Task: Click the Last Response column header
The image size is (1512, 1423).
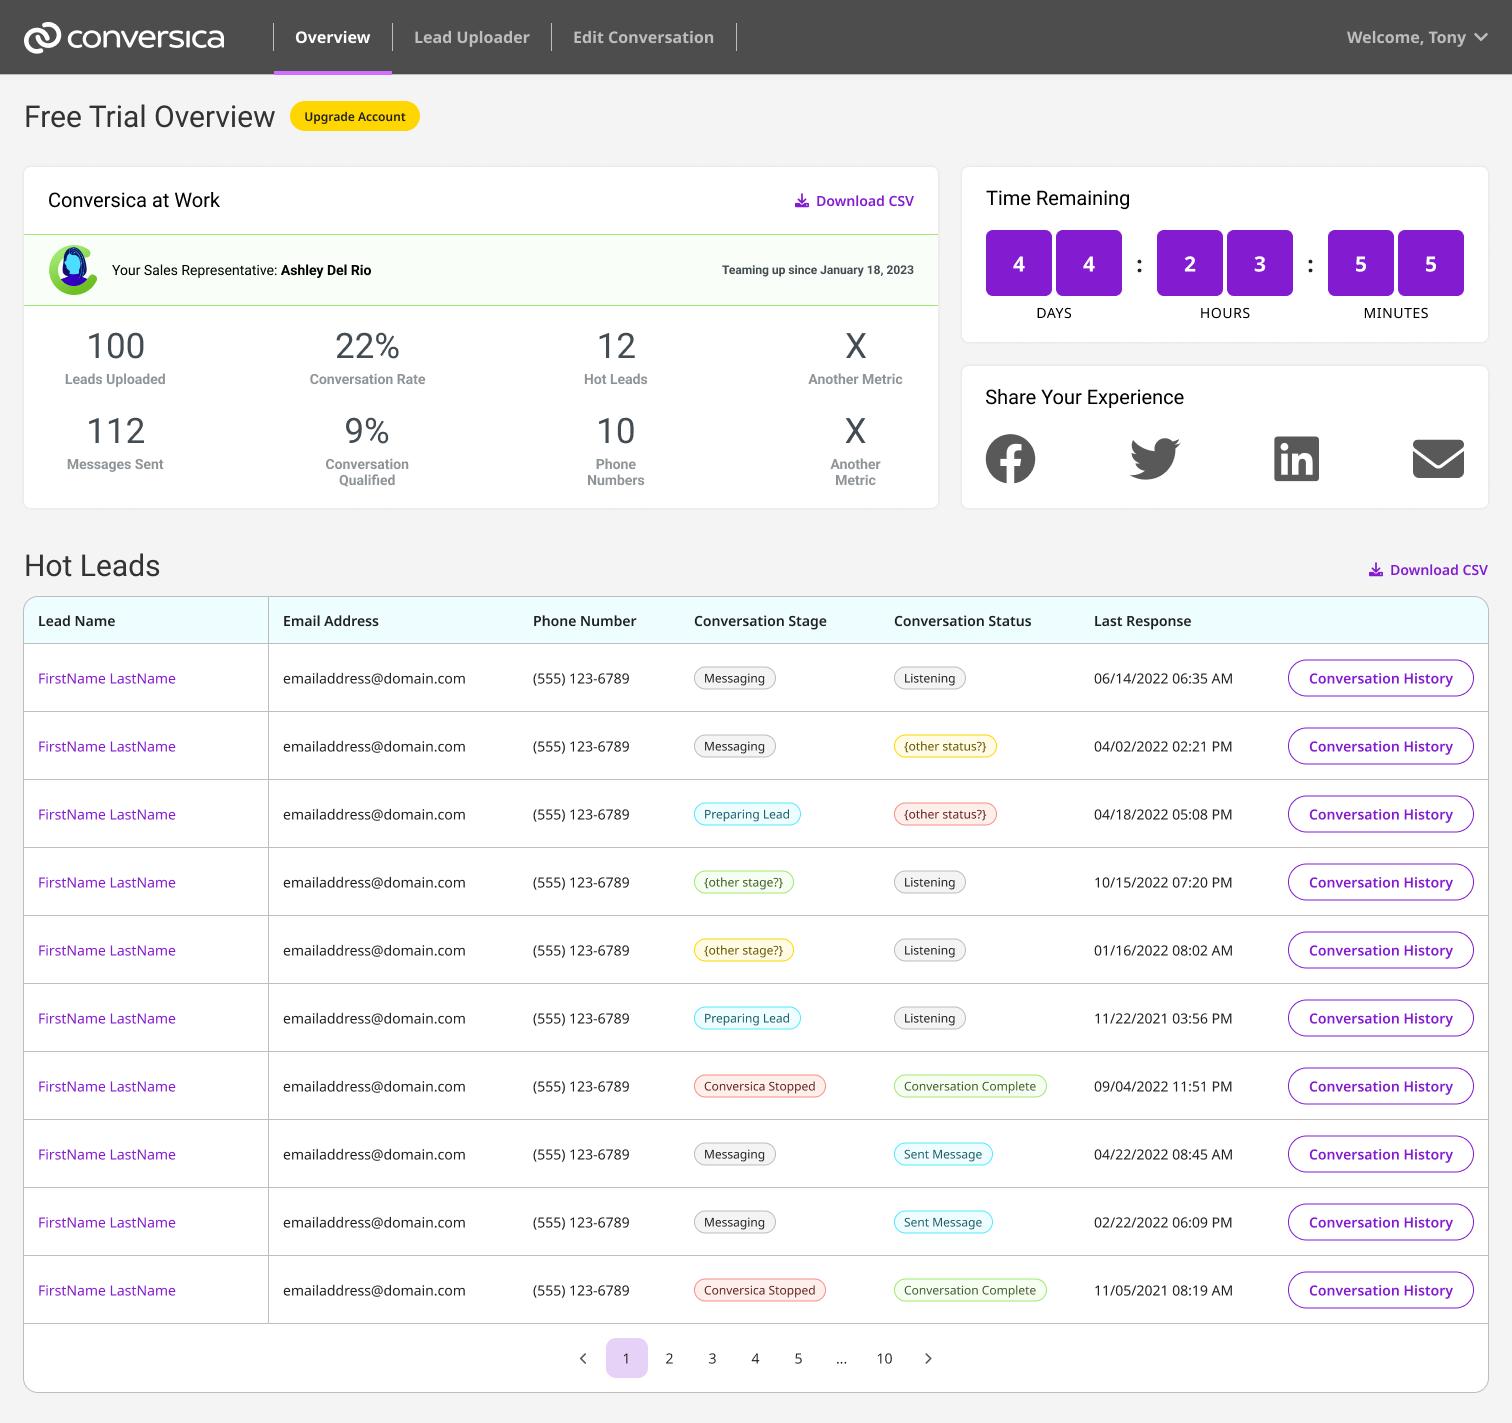Action: (x=1142, y=621)
